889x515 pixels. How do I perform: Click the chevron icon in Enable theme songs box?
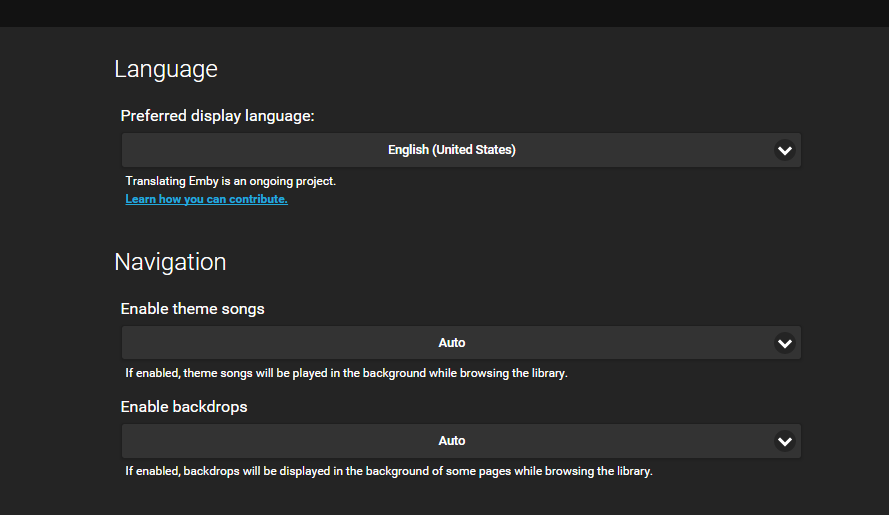pos(785,343)
